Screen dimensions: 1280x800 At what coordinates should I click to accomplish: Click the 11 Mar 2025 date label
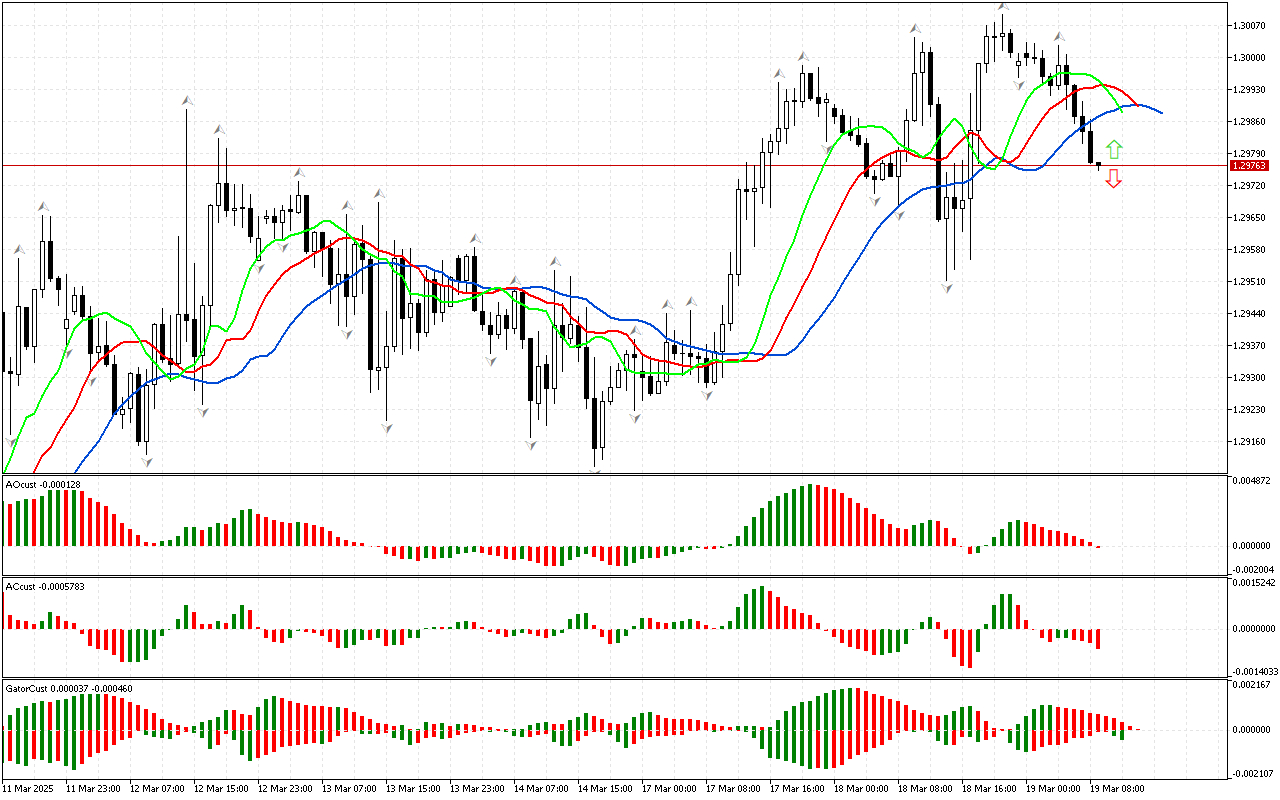click(x=29, y=788)
